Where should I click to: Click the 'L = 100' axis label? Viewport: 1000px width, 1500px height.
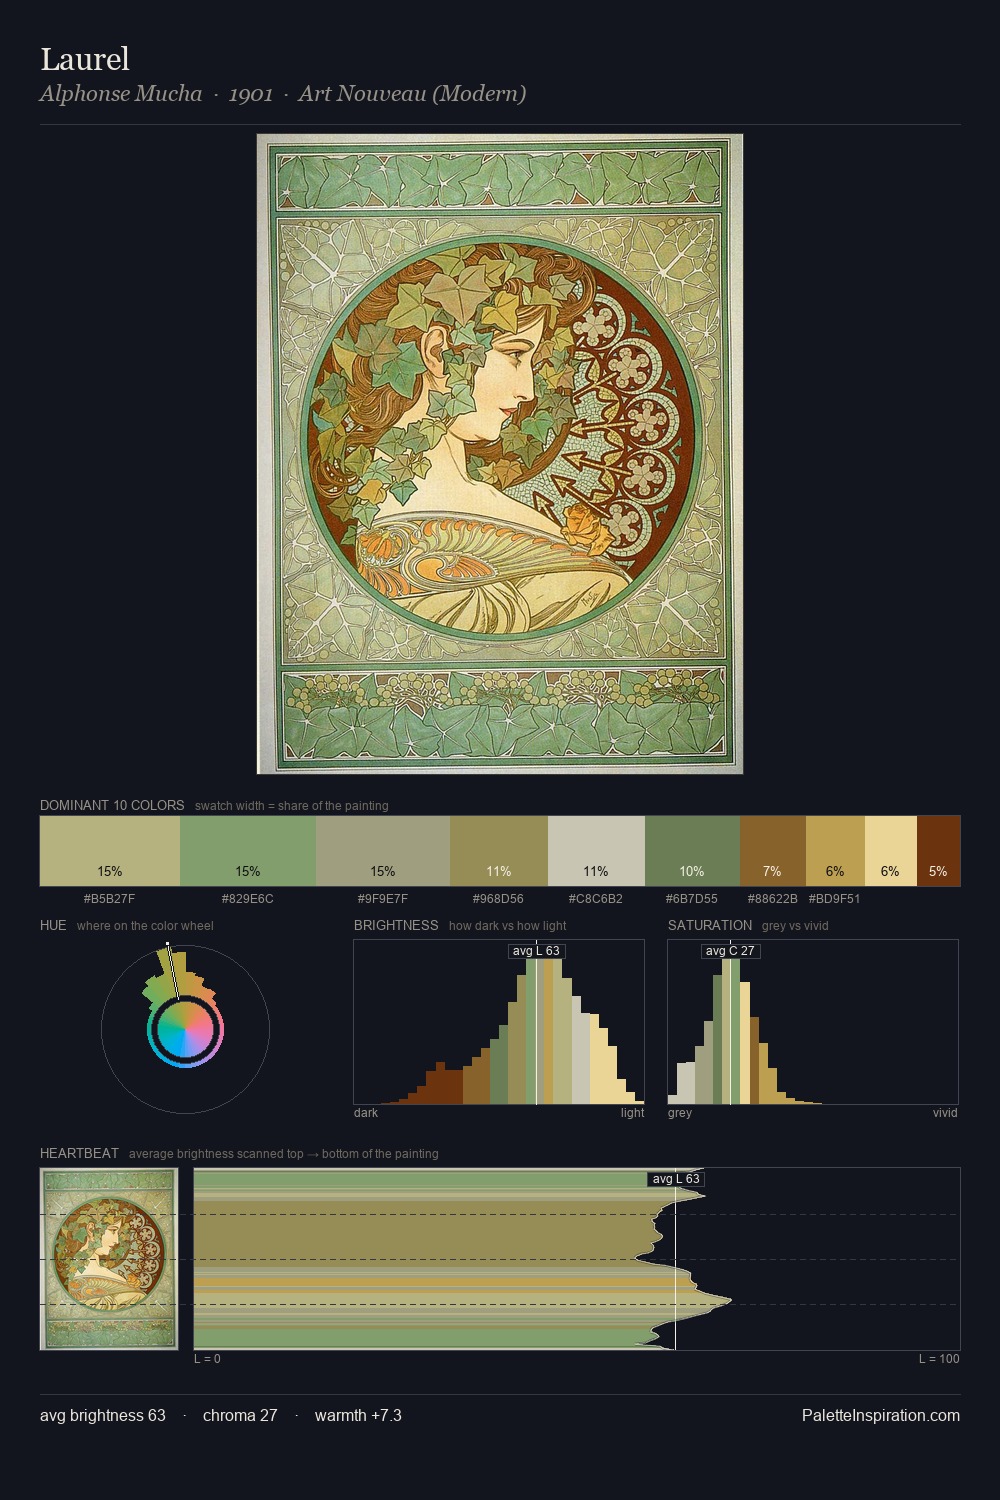(939, 1359)
